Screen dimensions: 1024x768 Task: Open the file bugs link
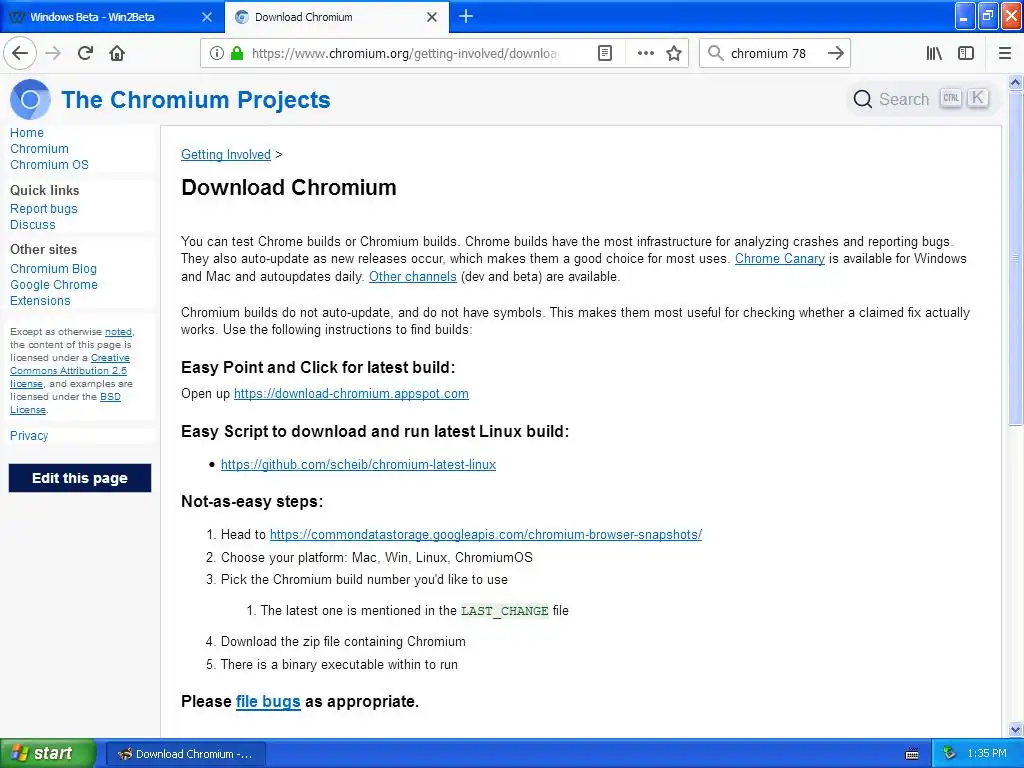click(x=268, y=701)
